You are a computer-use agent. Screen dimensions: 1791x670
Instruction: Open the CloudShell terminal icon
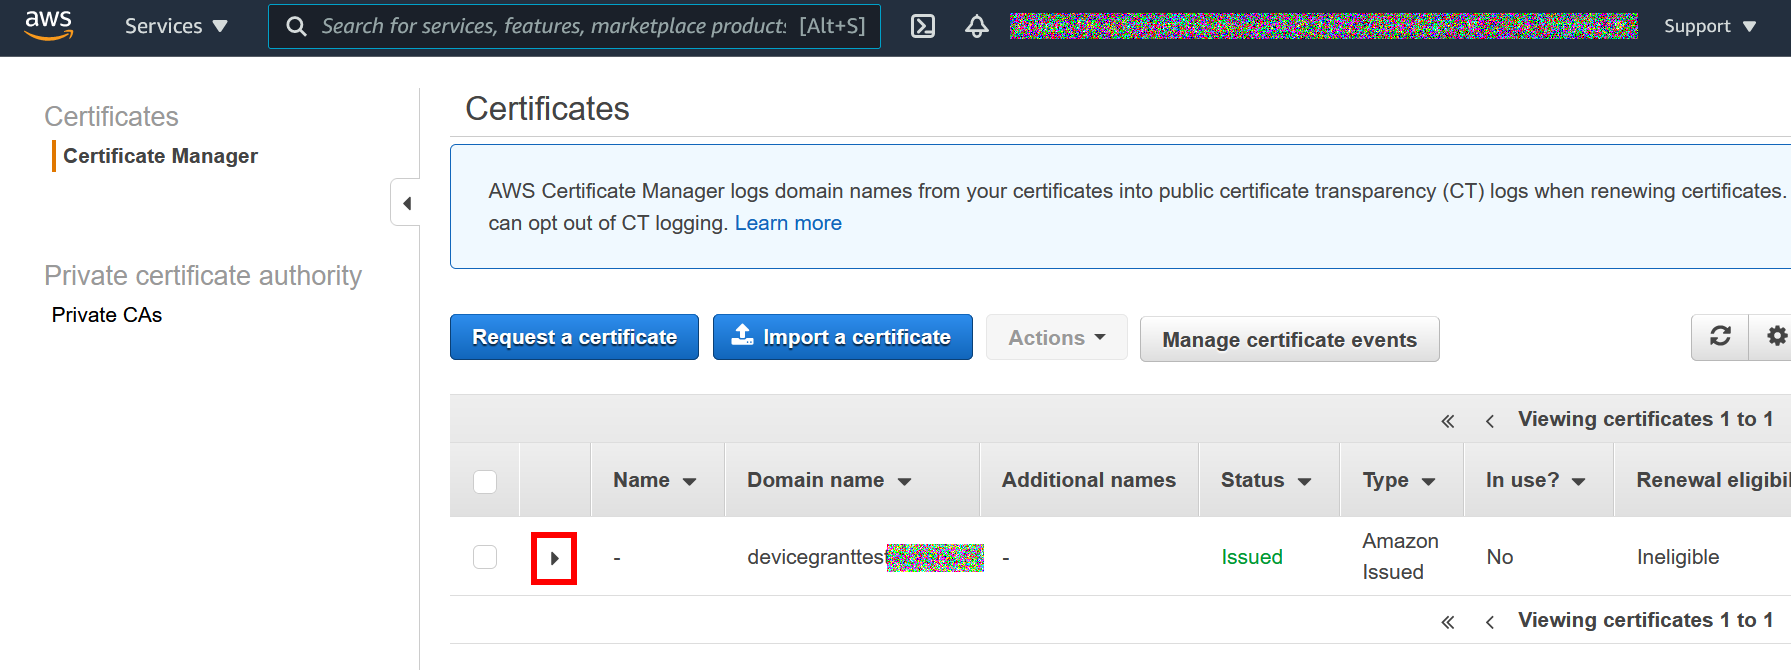tap(923, 26)
